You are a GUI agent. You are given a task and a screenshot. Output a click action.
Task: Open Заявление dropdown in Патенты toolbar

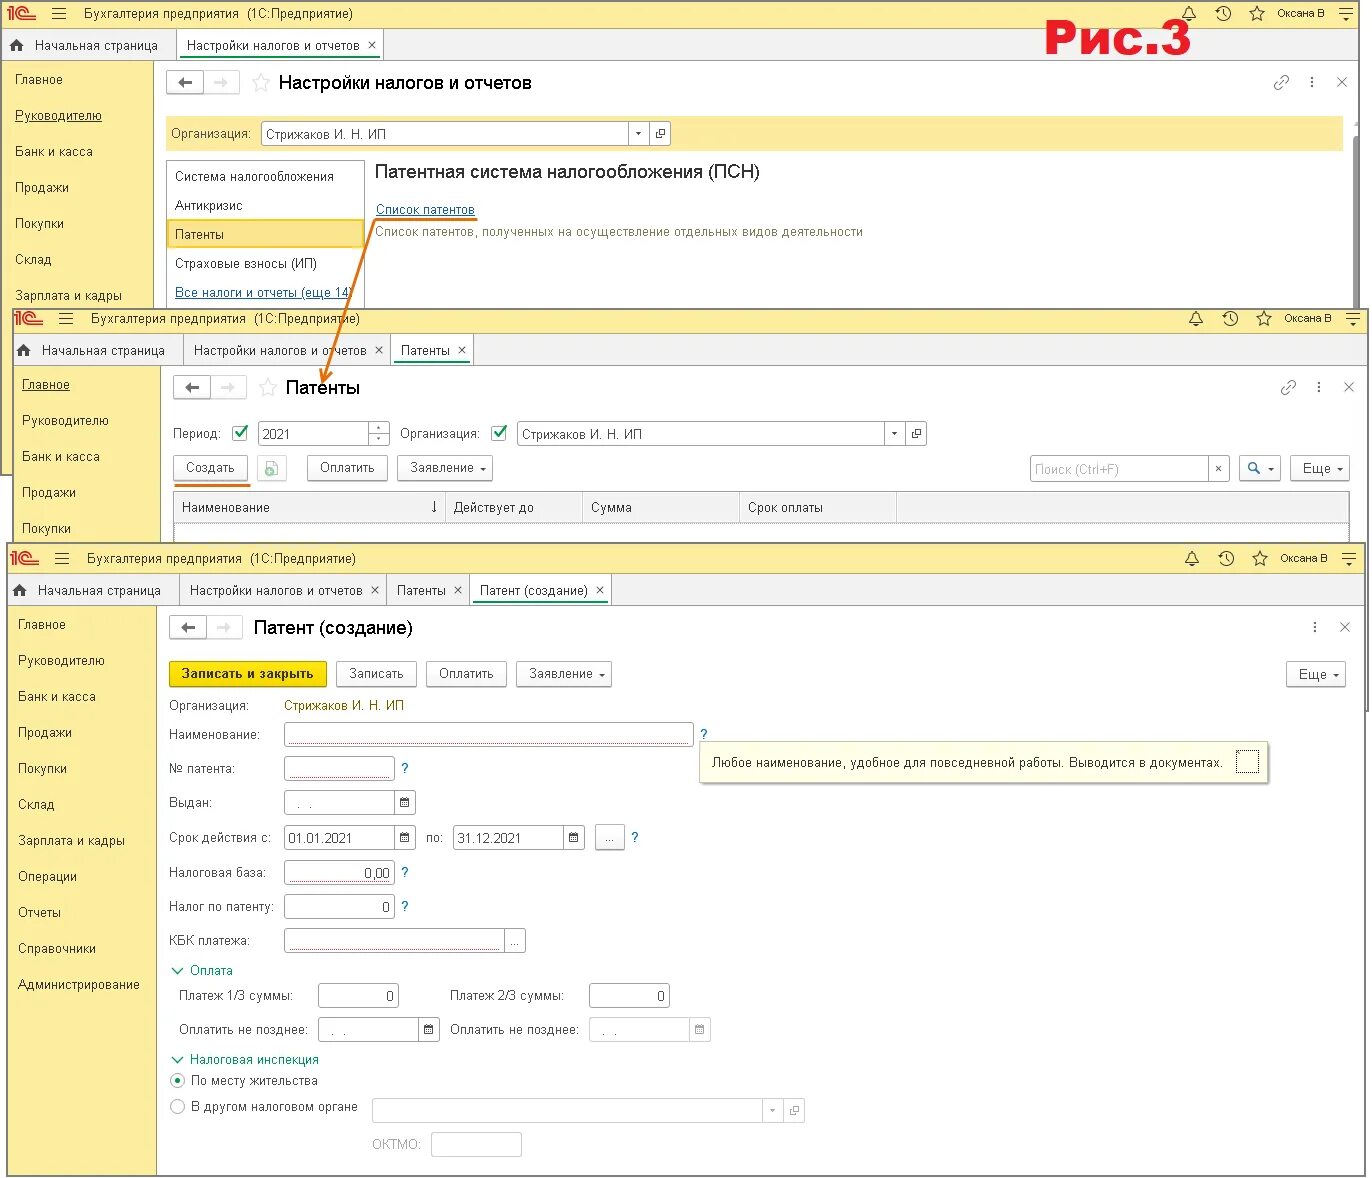pyautogui.click(x=445, y=468)
